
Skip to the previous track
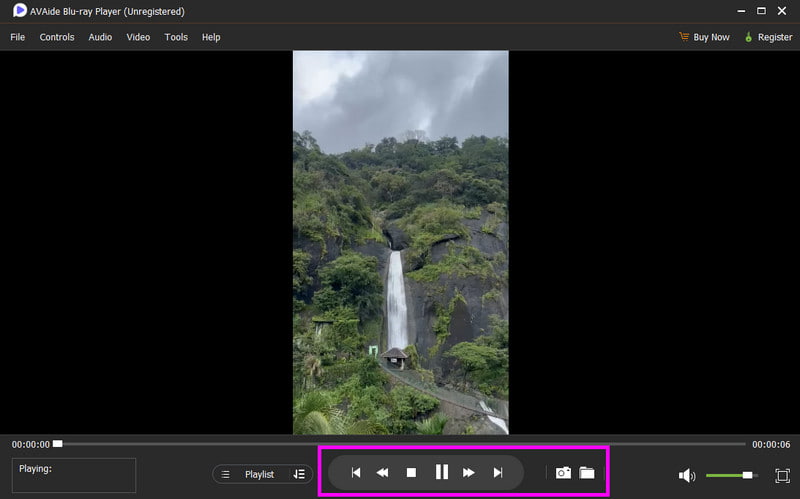pyautogui.click(x=355, y=473)
